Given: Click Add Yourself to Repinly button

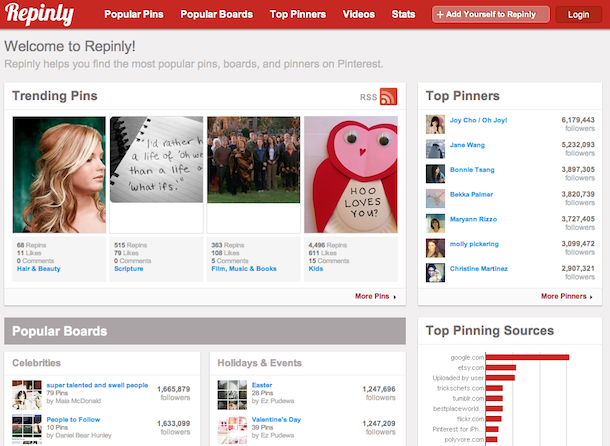Looking at the screenshot, I should [x=491, y=14].
